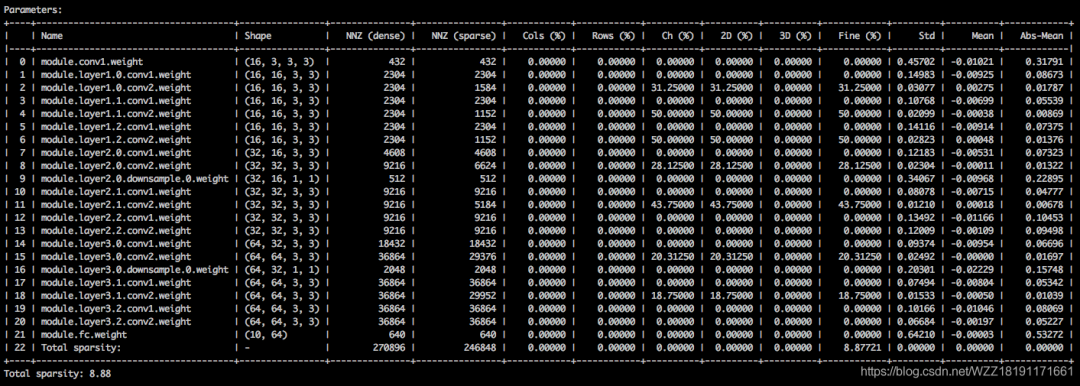The height and width of the screenshot is (386, 1080).
Task: Click the Name column header
Action: tap(52, 36)
